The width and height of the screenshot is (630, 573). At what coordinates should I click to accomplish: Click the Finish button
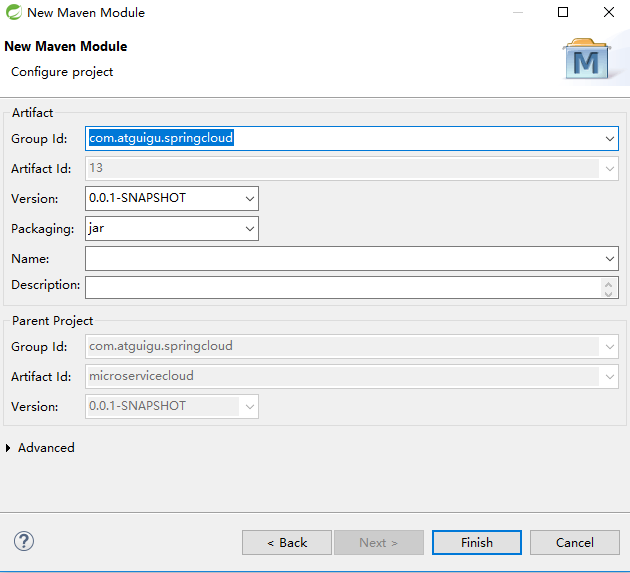pos(477,542)
